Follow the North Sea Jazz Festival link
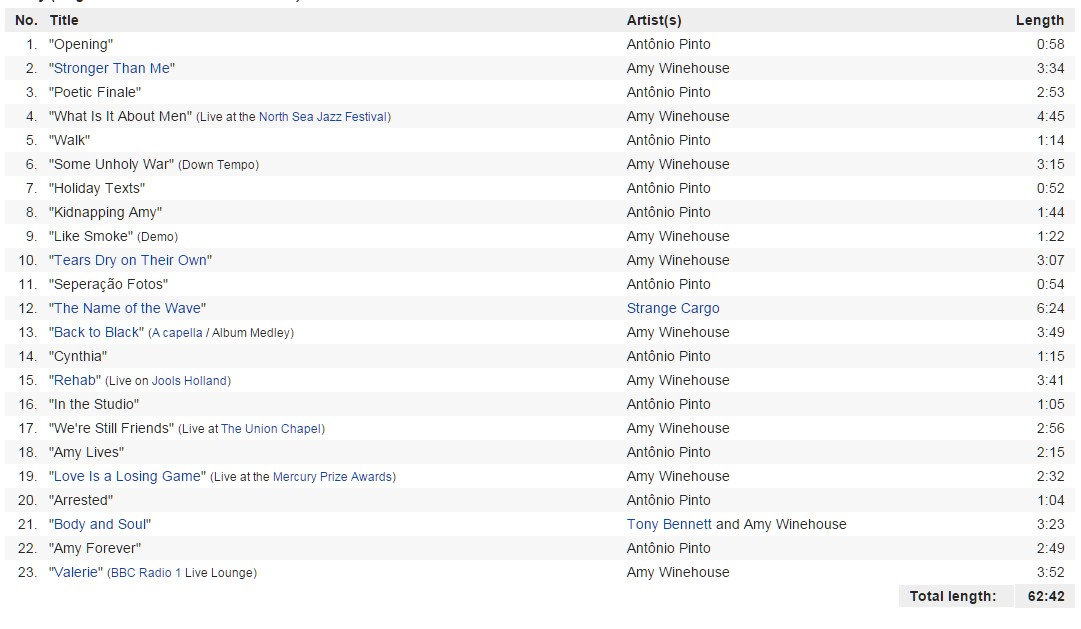The height and width of the screenshot is (629, 1081). 322,117
